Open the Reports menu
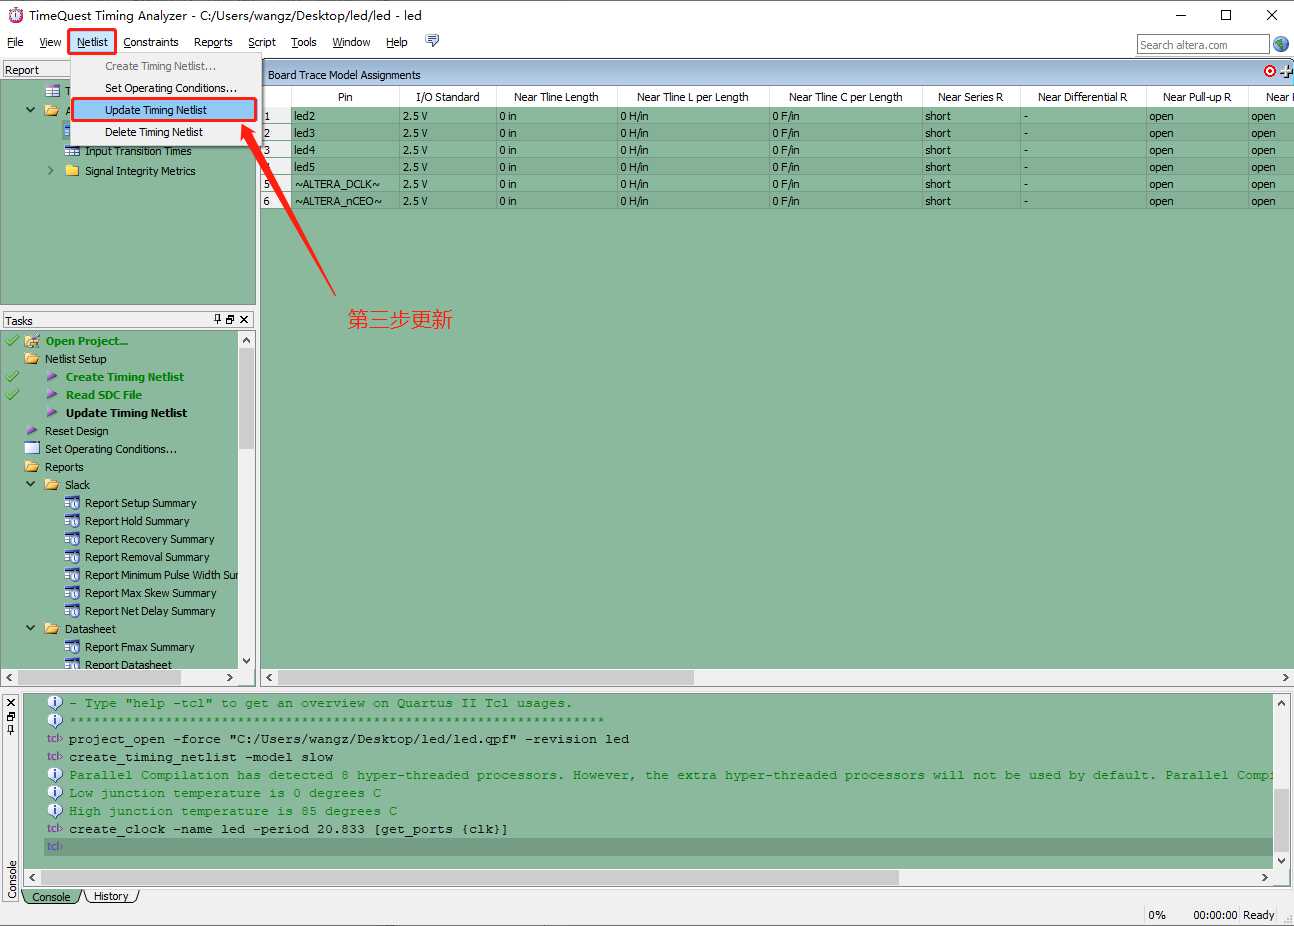This screenshot has width=1294, height=926. pyautogui.click(x=213, y=42)
